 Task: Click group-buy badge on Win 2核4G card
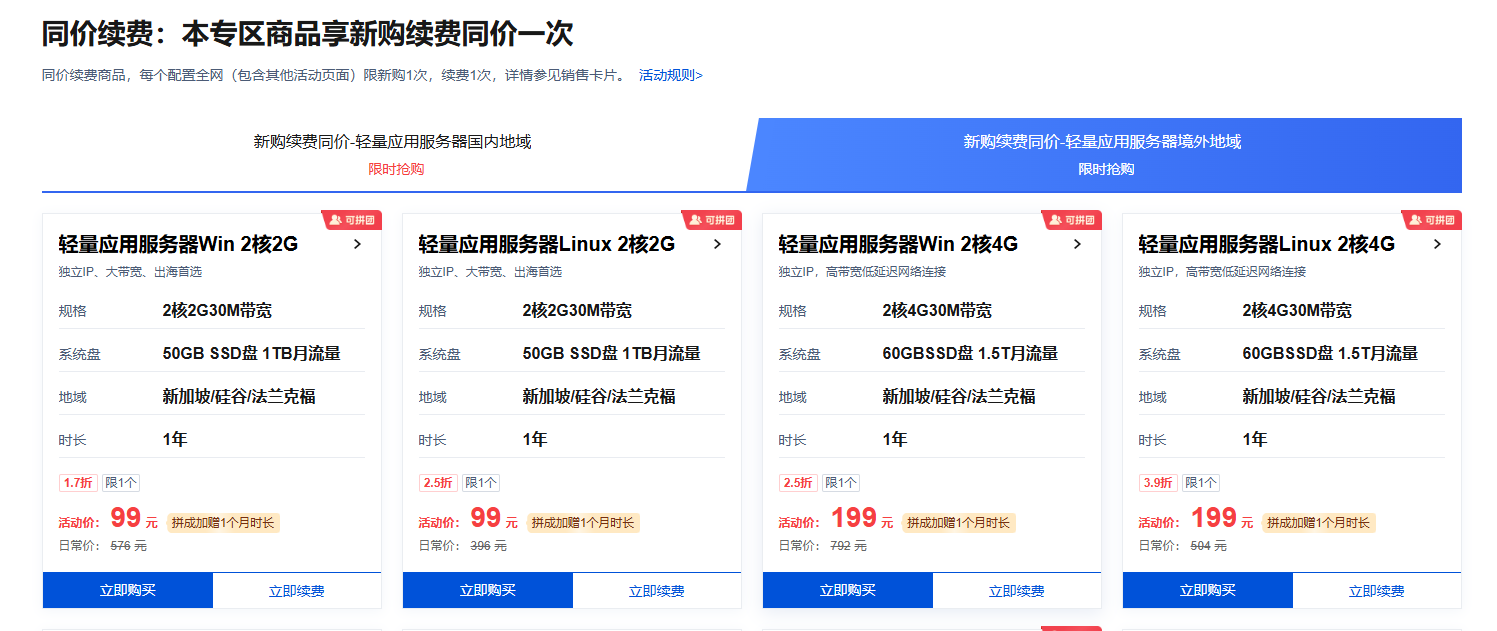click(1071, 220)
